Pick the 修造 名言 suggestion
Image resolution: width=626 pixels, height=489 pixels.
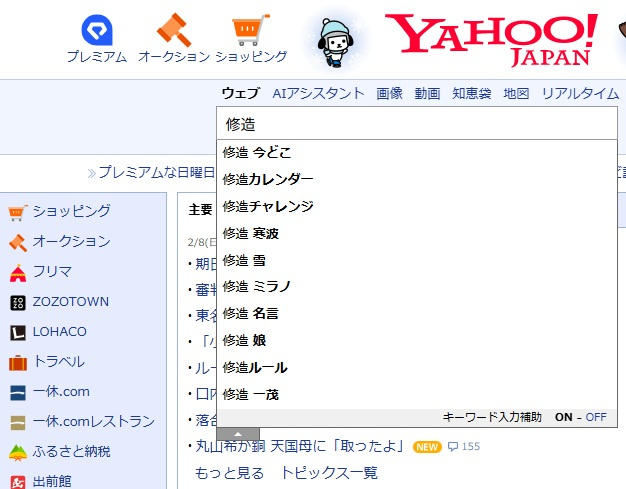pyautogui.click(x=251, y=314)
